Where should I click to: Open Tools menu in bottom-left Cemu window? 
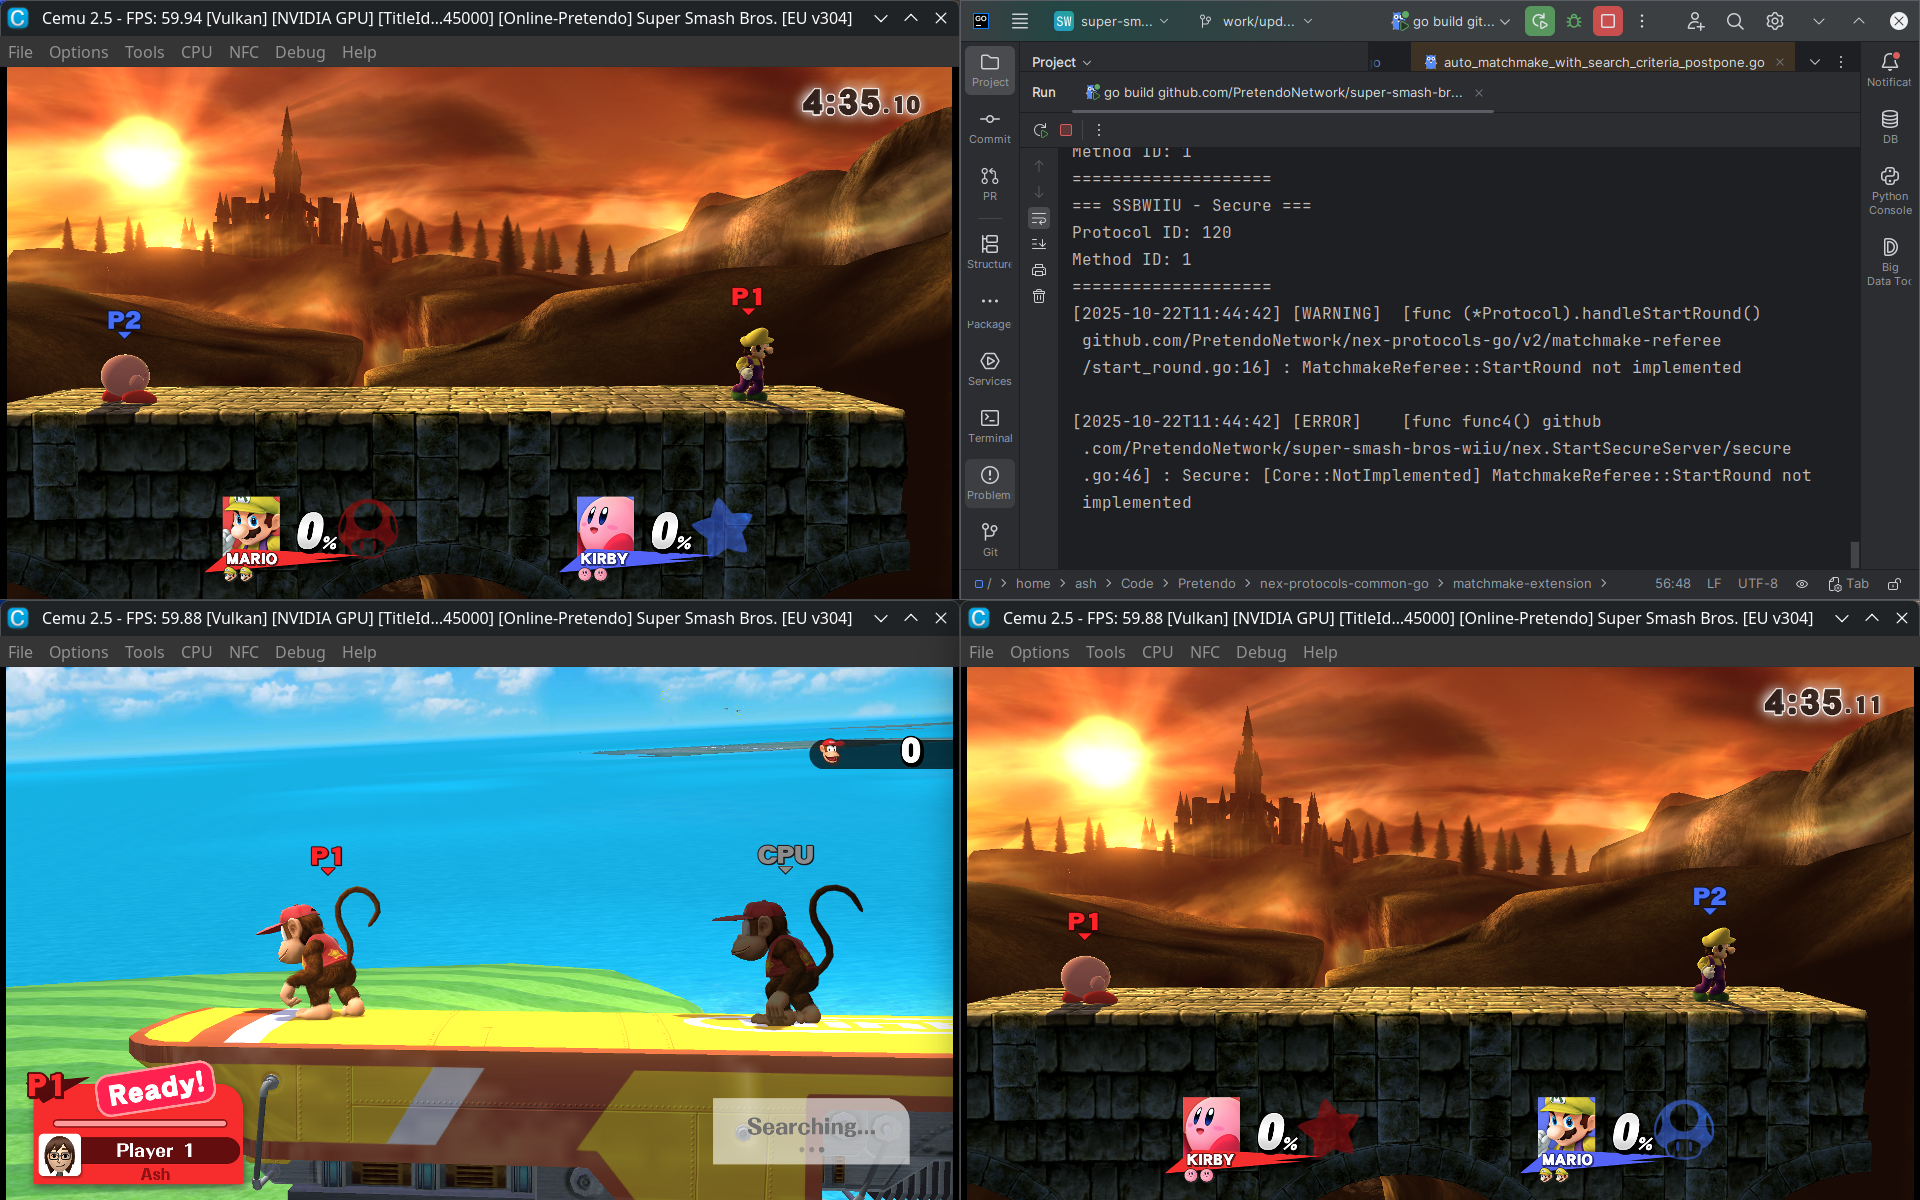(x=144, y=652)
